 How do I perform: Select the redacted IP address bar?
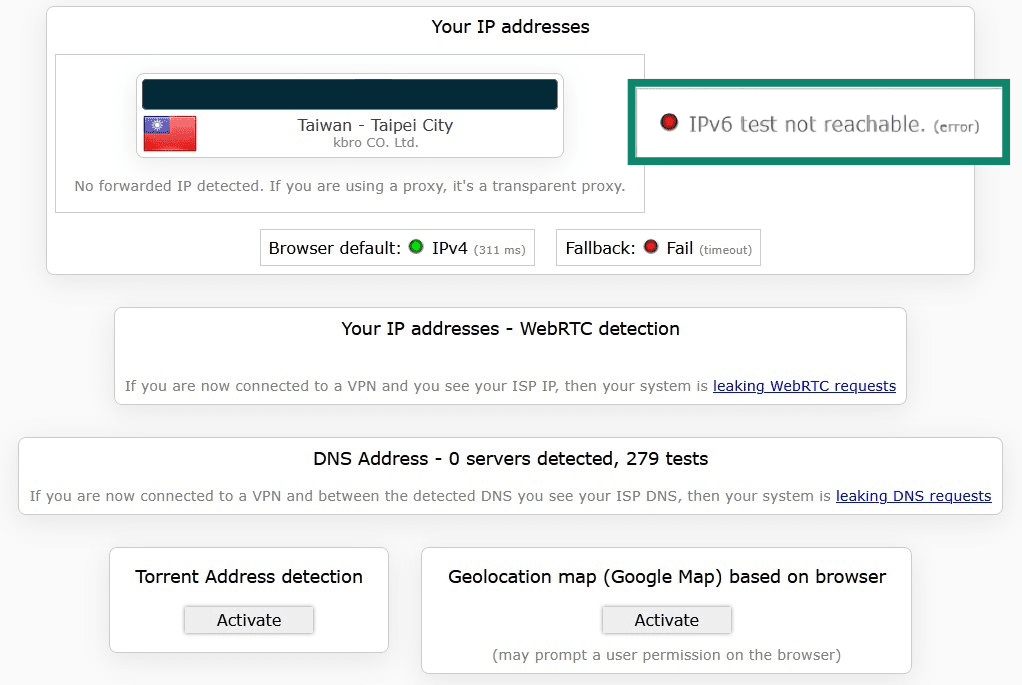(350, 92)
